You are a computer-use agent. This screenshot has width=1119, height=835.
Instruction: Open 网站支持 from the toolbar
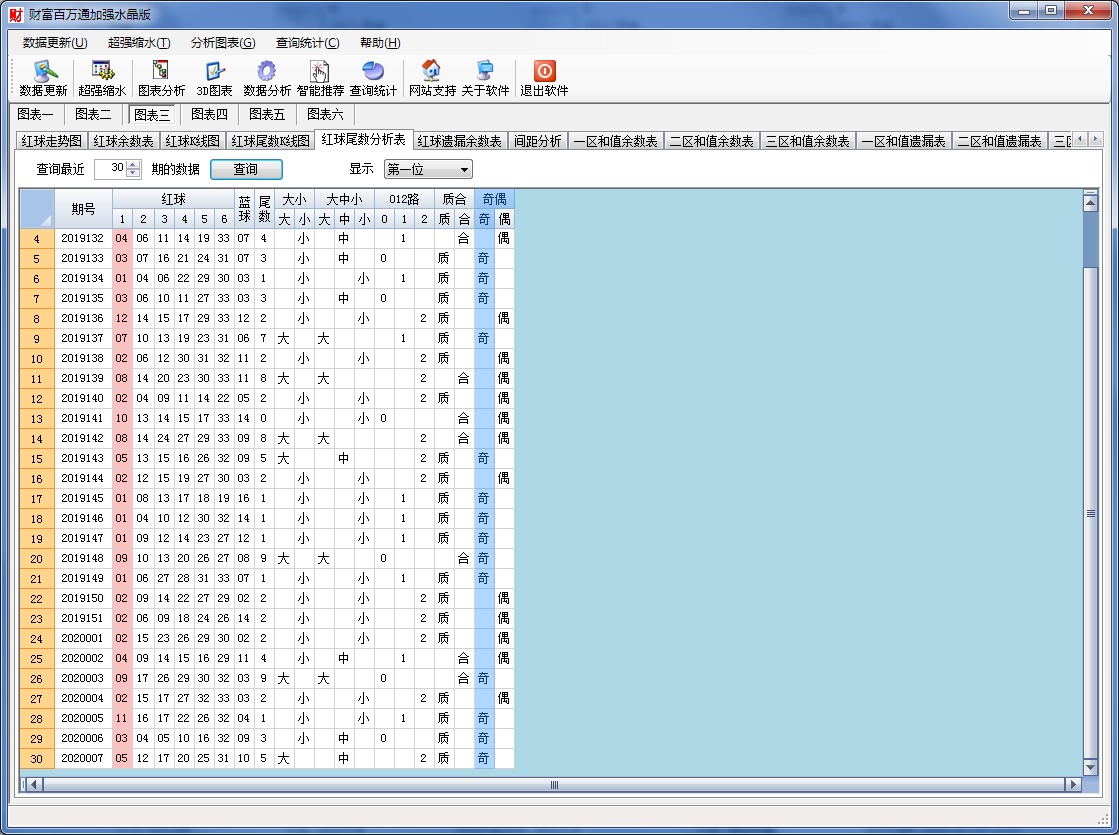coord(432,78)
